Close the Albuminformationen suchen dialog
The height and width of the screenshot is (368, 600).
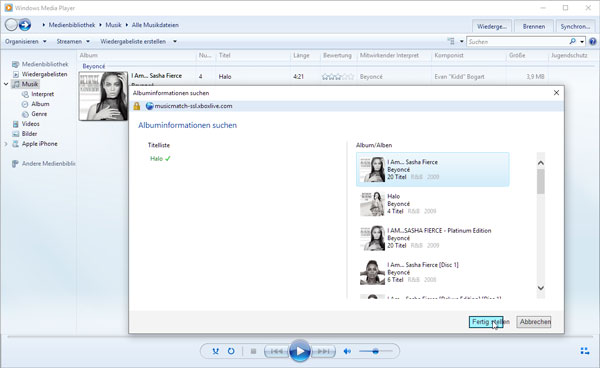(556, 93)
